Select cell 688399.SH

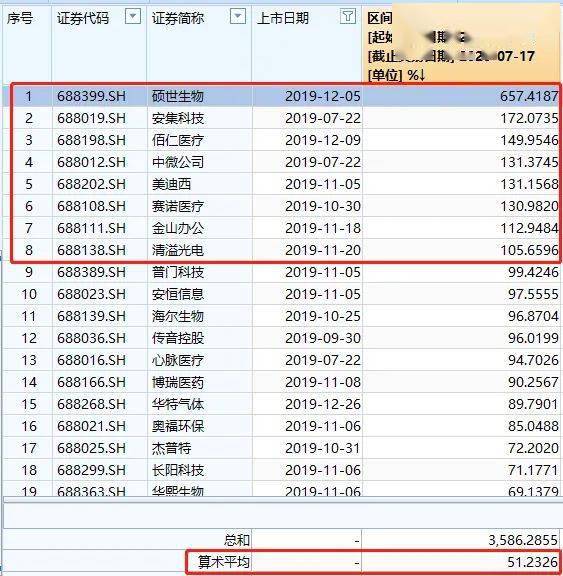[91, 96]
